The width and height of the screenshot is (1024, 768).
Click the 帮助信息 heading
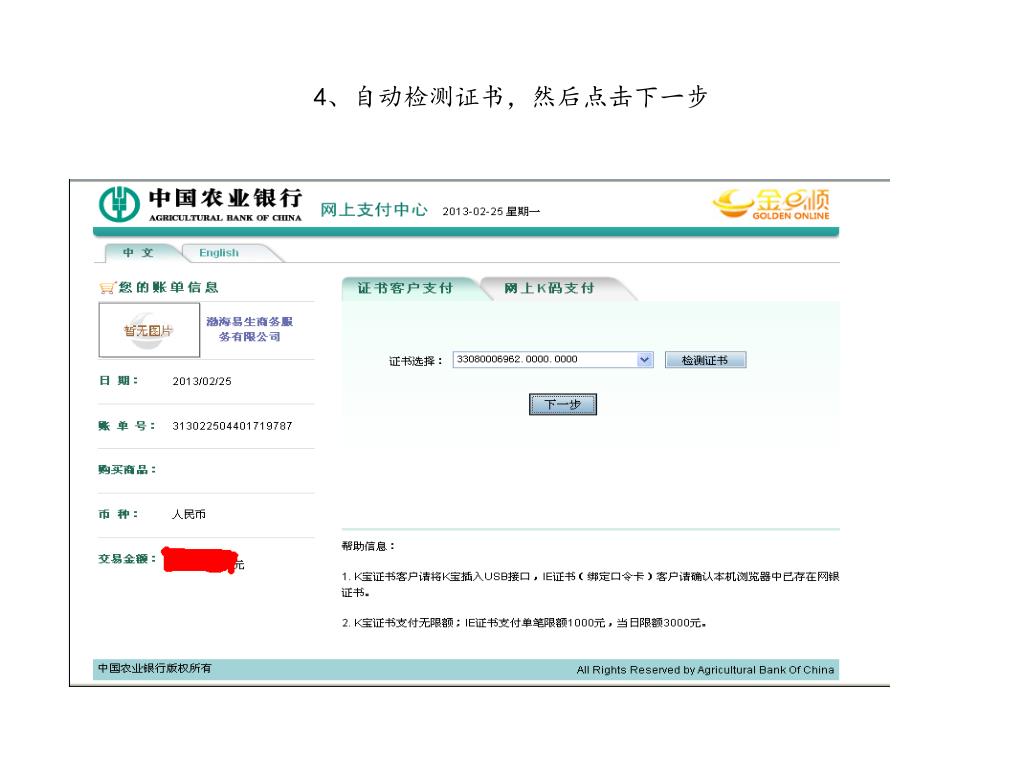368,546
